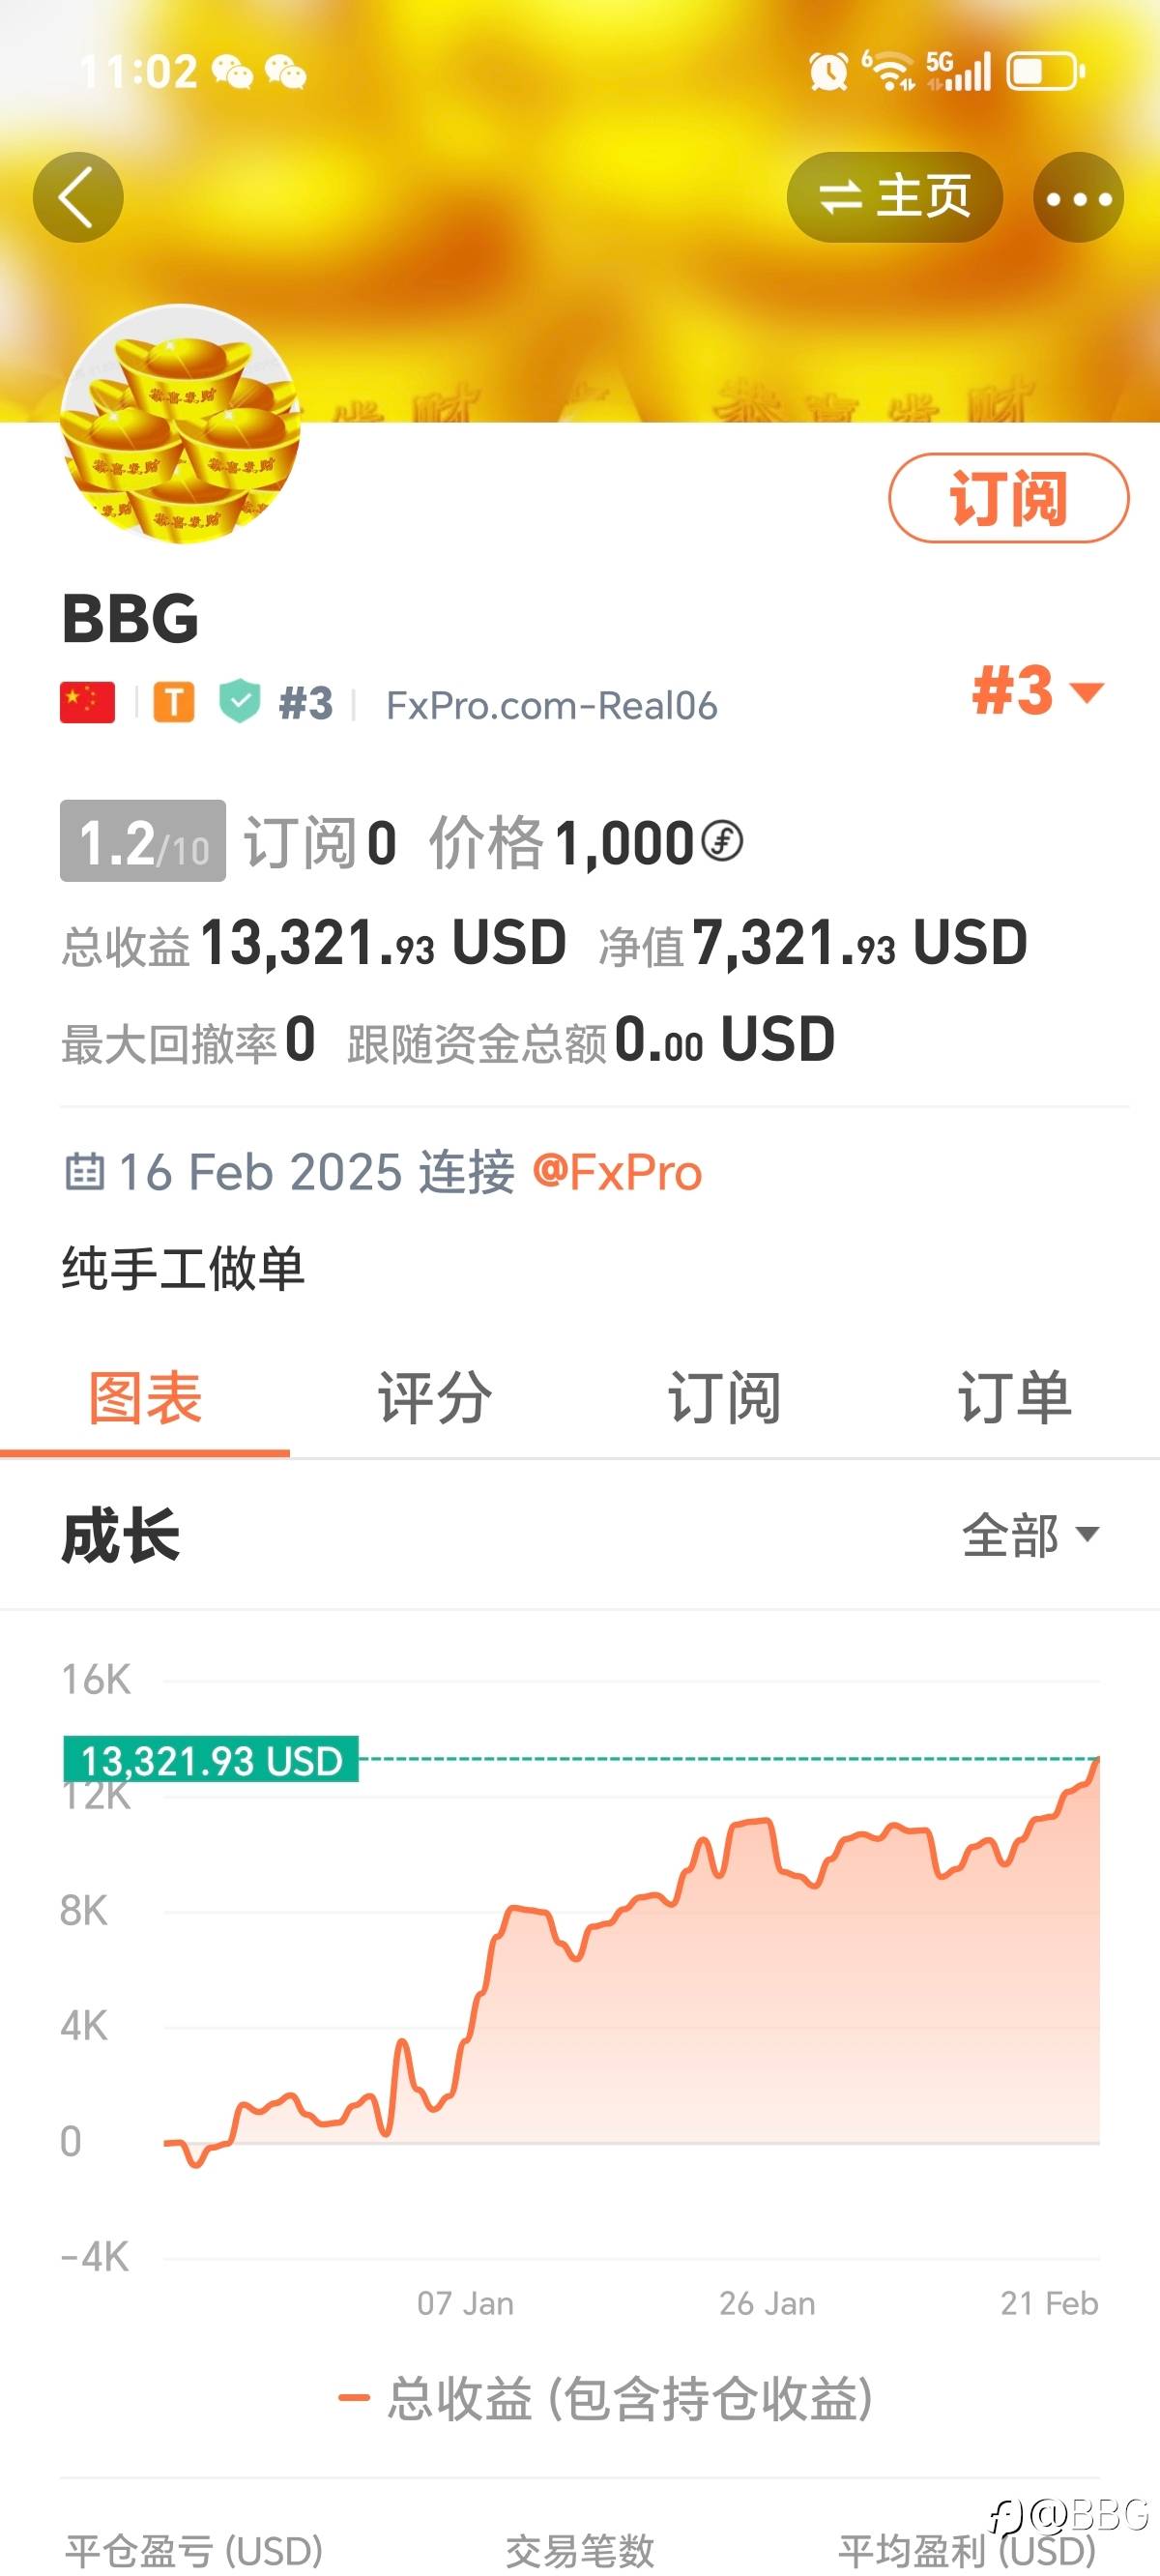Open the 订阅 tab below the profile
1160x2576 pixels.
coord(724,1397)
